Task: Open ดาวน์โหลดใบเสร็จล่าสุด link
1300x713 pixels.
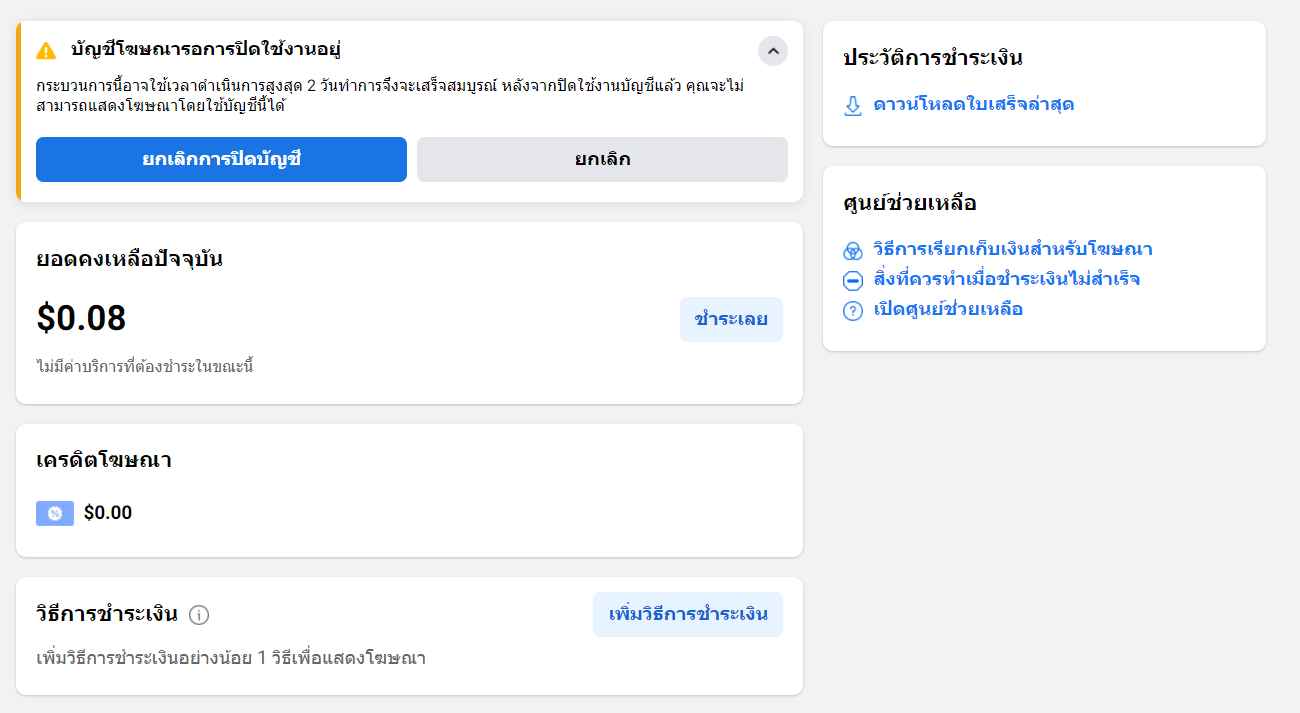Action: pos(973,104)
